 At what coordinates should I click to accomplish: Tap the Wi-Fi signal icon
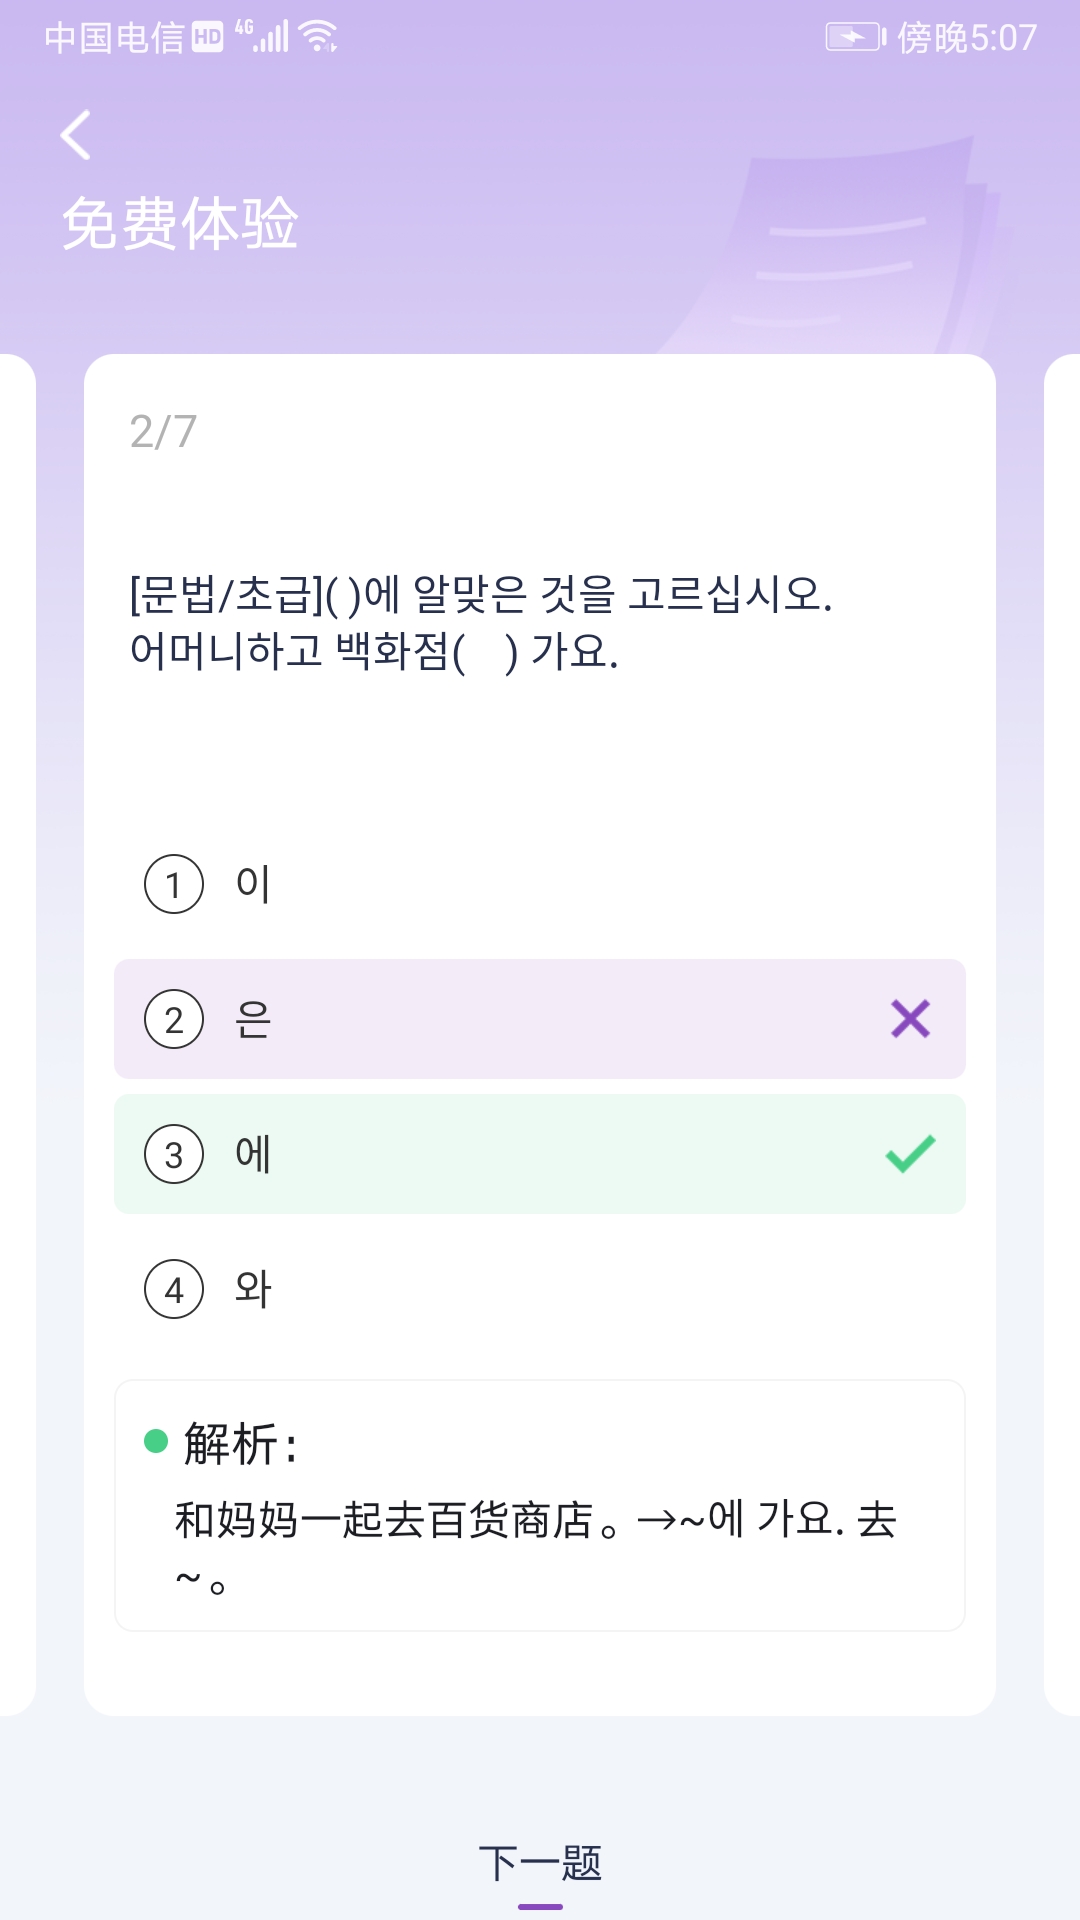(x=319, y=37)
